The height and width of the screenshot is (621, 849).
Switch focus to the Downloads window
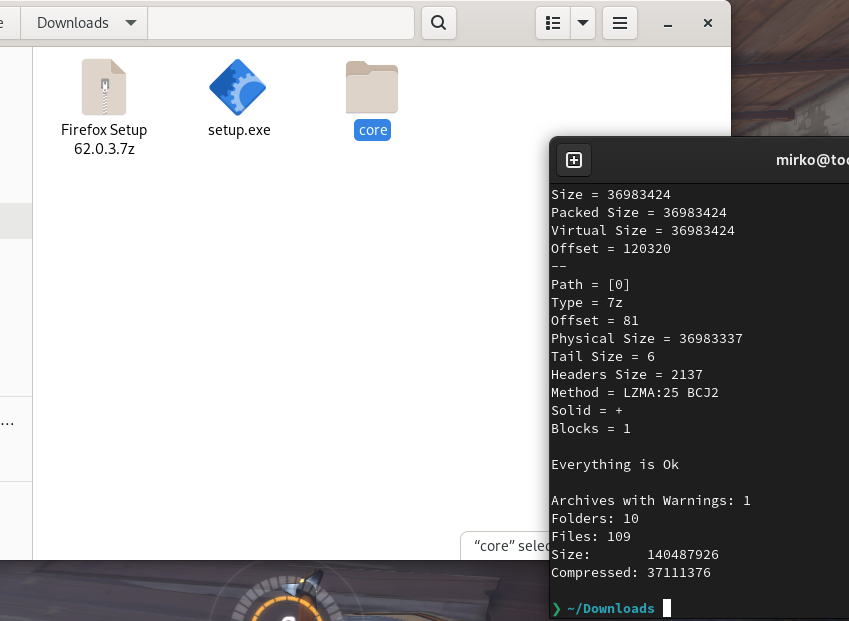tap(250, 300)
